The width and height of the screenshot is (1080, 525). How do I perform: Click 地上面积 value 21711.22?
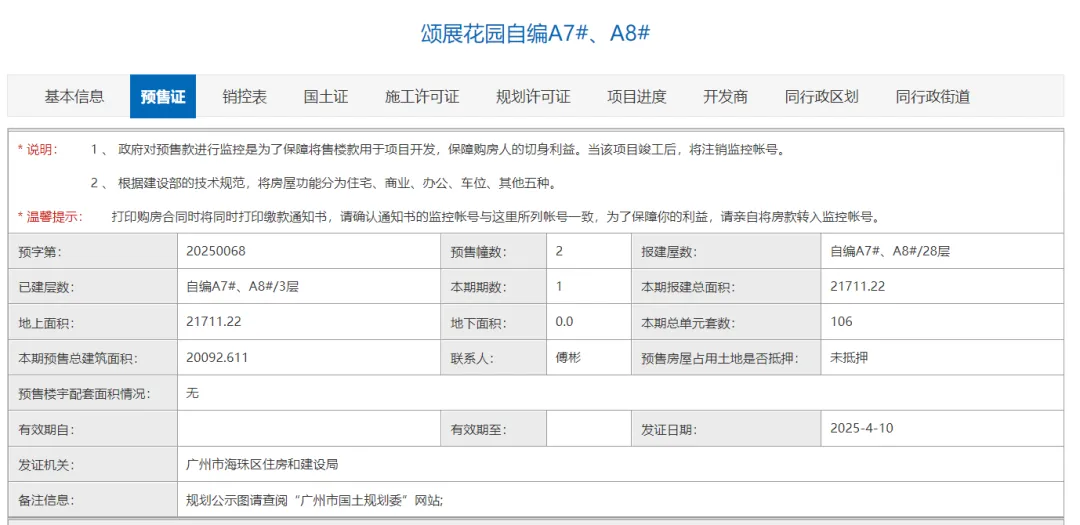point(214,322)
